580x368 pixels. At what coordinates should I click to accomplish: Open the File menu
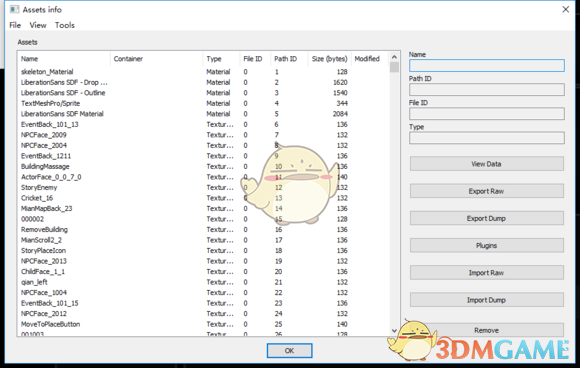[15, 25]
